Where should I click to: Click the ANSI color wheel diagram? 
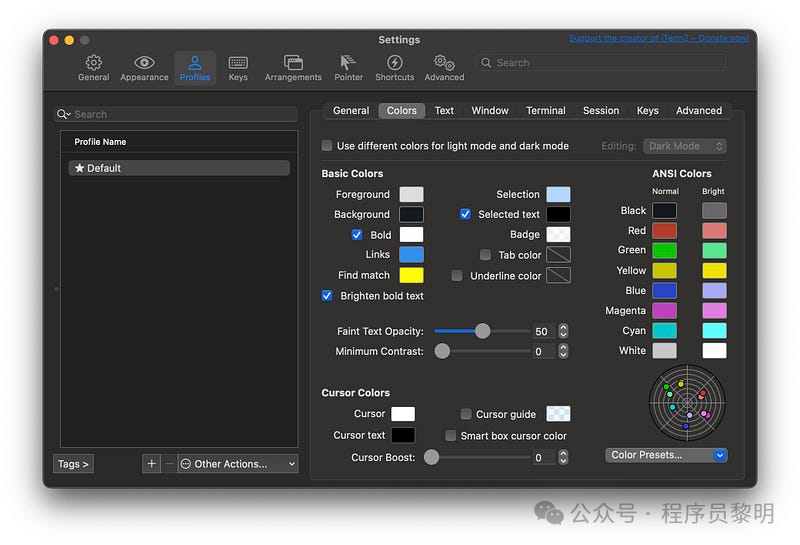pos(687,403)
